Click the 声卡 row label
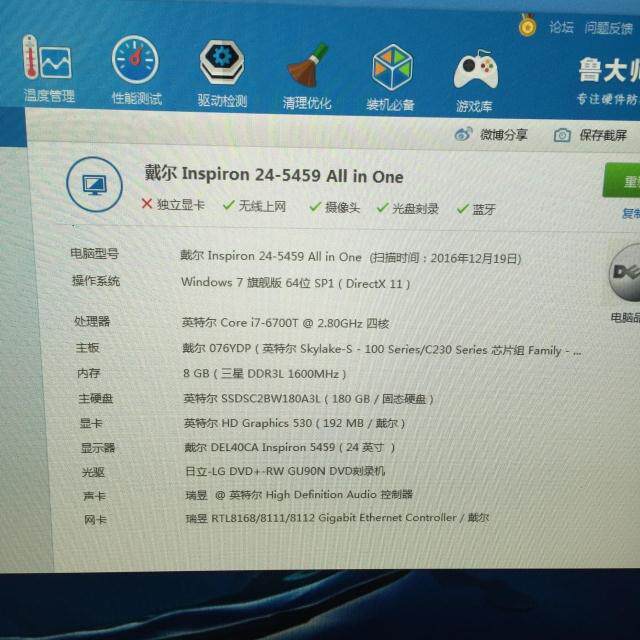 click(94, 496)
